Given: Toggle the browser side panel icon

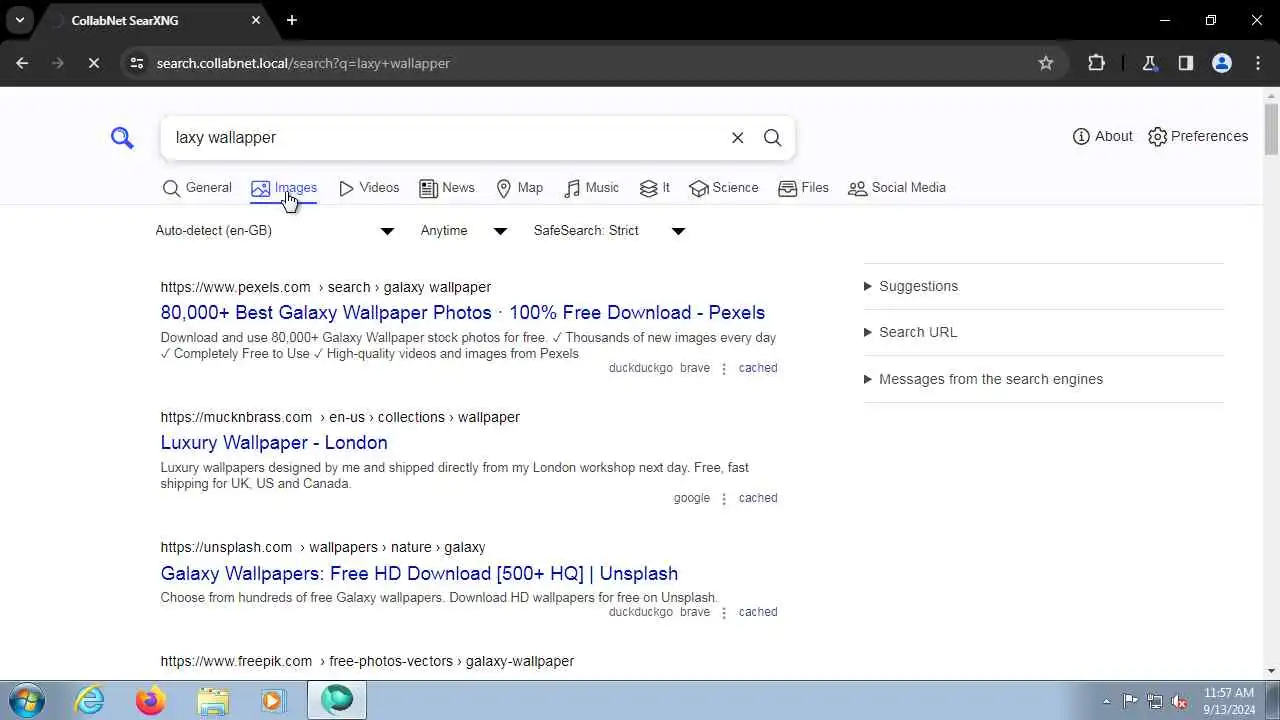Looking at the screenshot, I should pos(1186,63).
